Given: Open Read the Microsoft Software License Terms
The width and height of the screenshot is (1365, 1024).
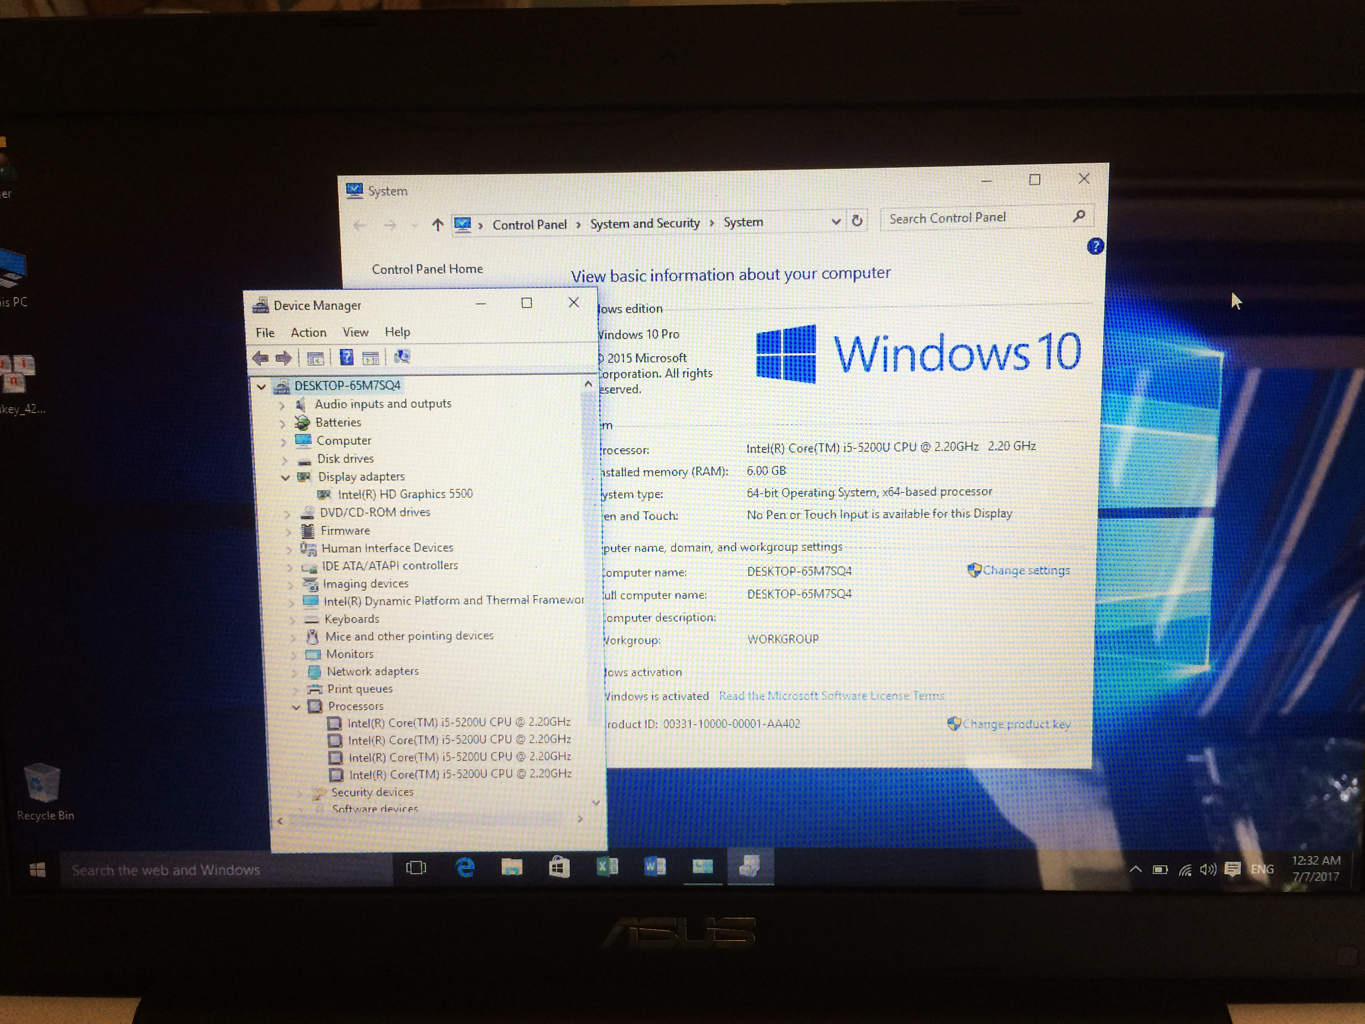Looking at the screenshot, I should [x=831, y=696].
